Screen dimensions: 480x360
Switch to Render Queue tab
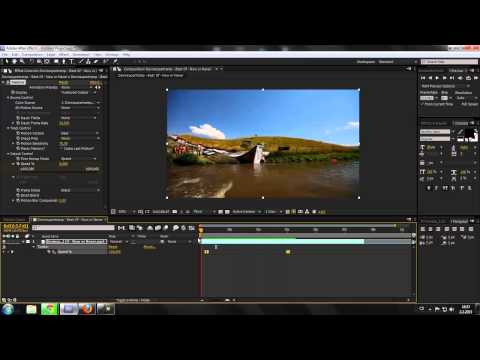14,220
